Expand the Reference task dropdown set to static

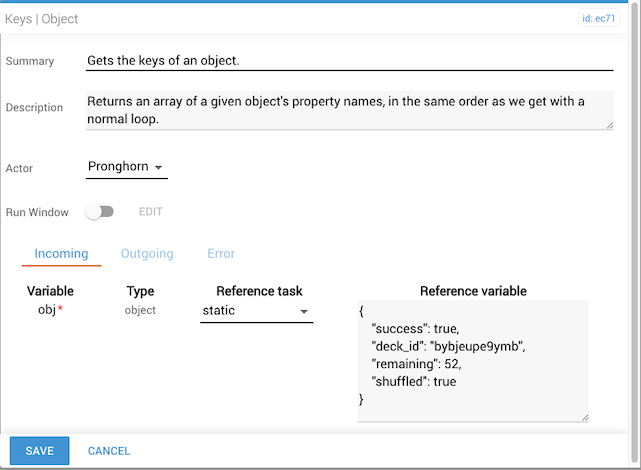[x=257, y=312]
